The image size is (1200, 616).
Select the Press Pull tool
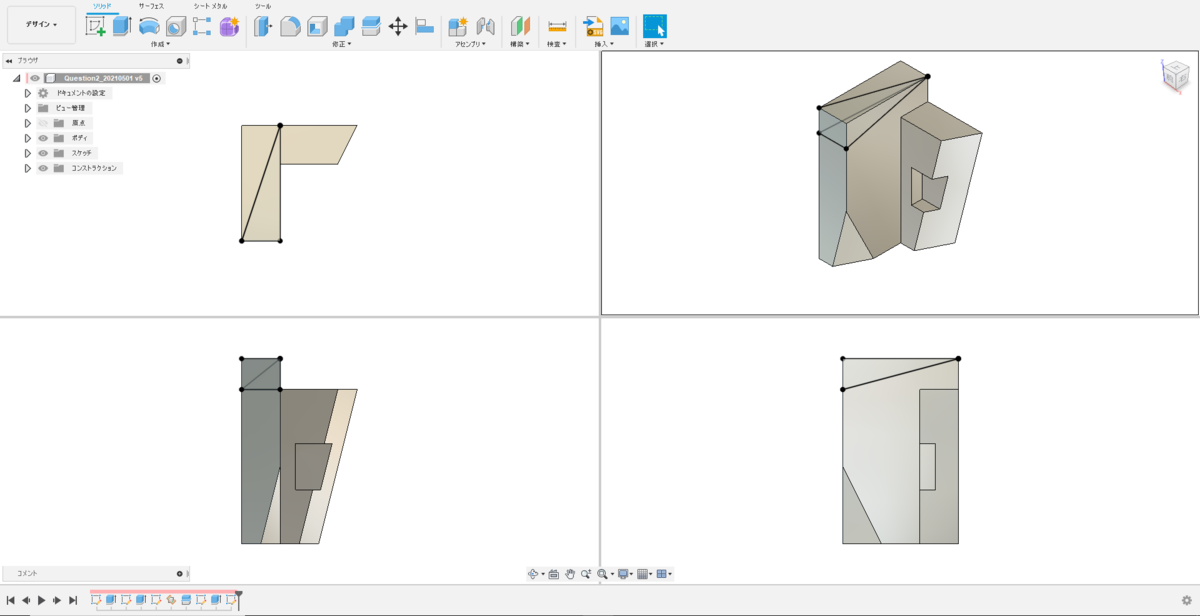[x=263, y=27]
